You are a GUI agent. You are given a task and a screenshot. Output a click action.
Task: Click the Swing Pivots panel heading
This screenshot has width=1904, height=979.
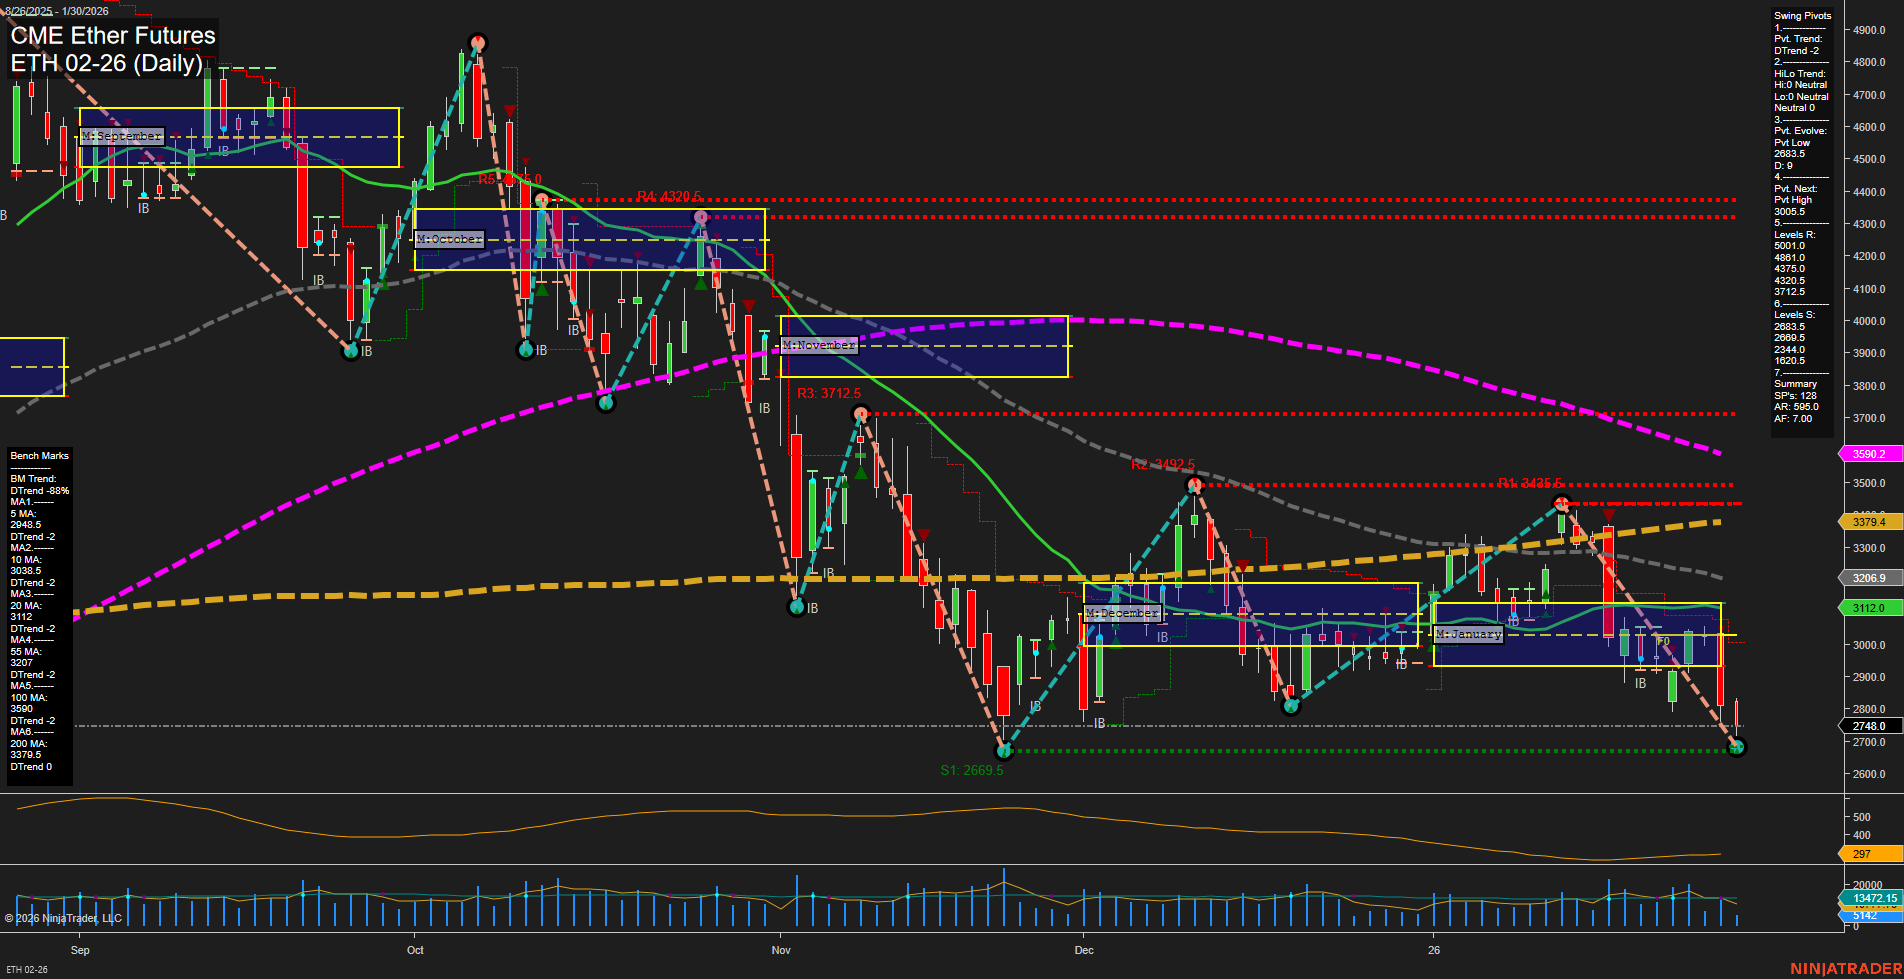(x=1802, y=16)
